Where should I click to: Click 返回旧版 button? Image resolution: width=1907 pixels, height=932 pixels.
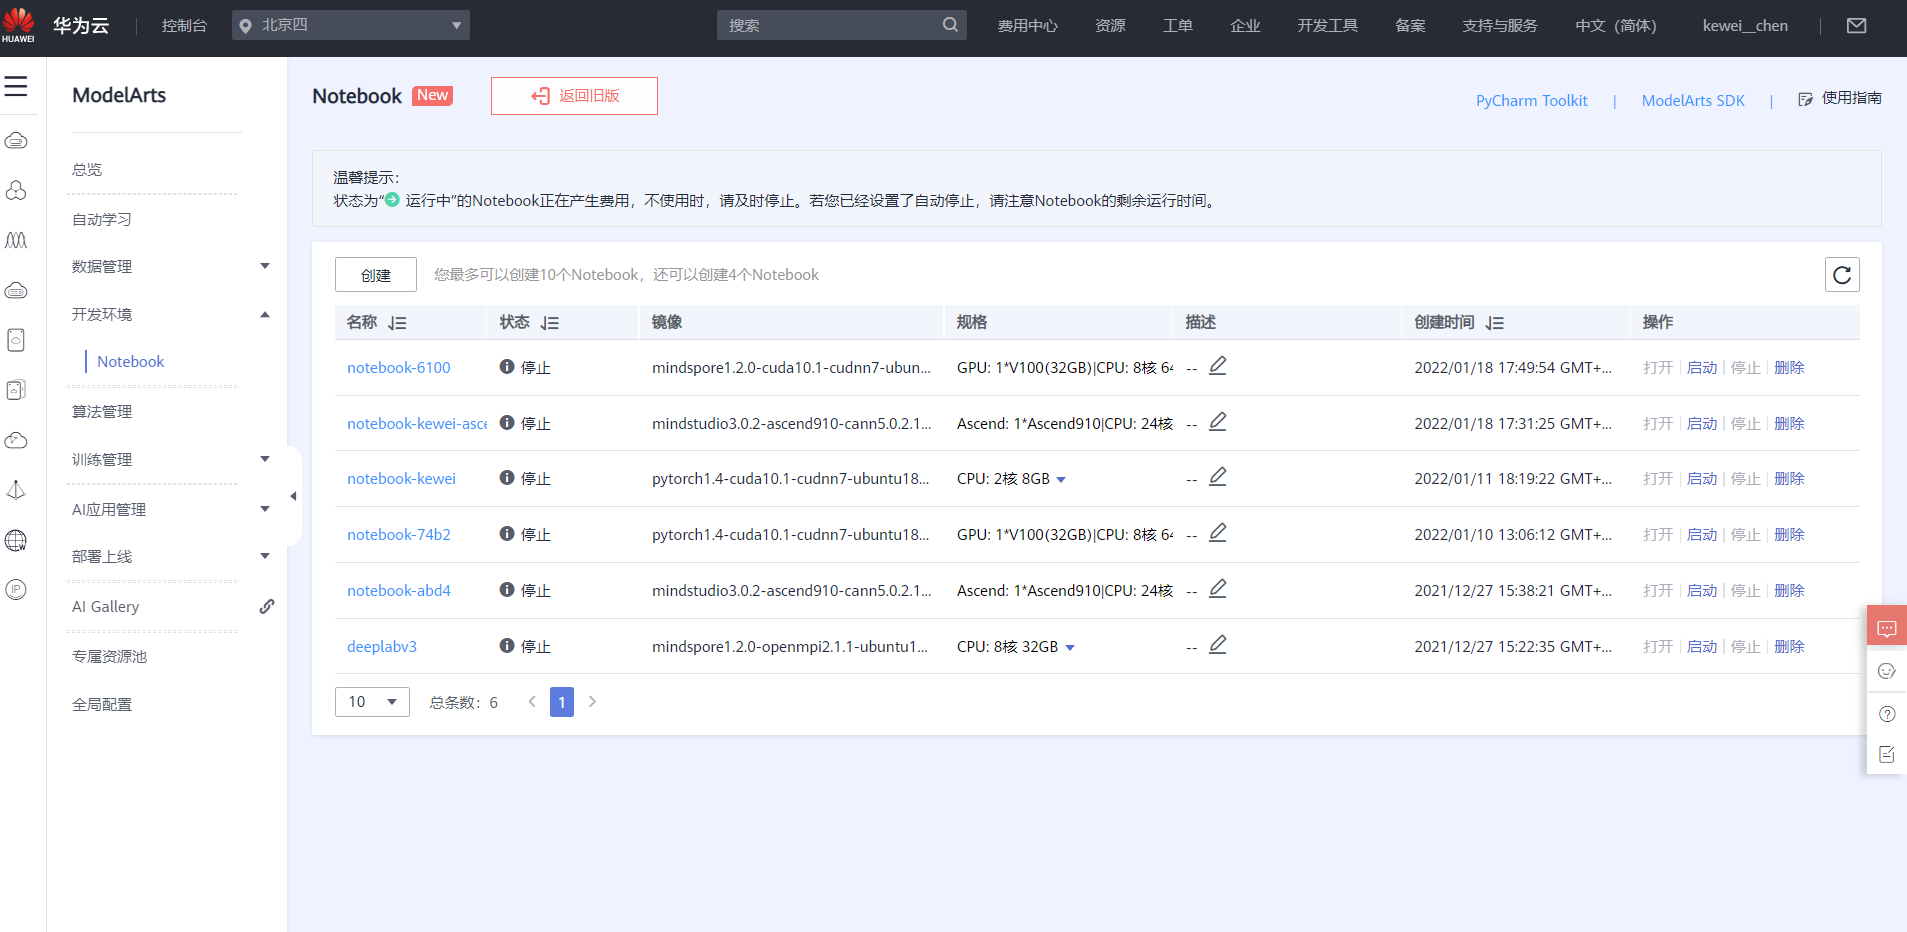[x=574, y=96]
